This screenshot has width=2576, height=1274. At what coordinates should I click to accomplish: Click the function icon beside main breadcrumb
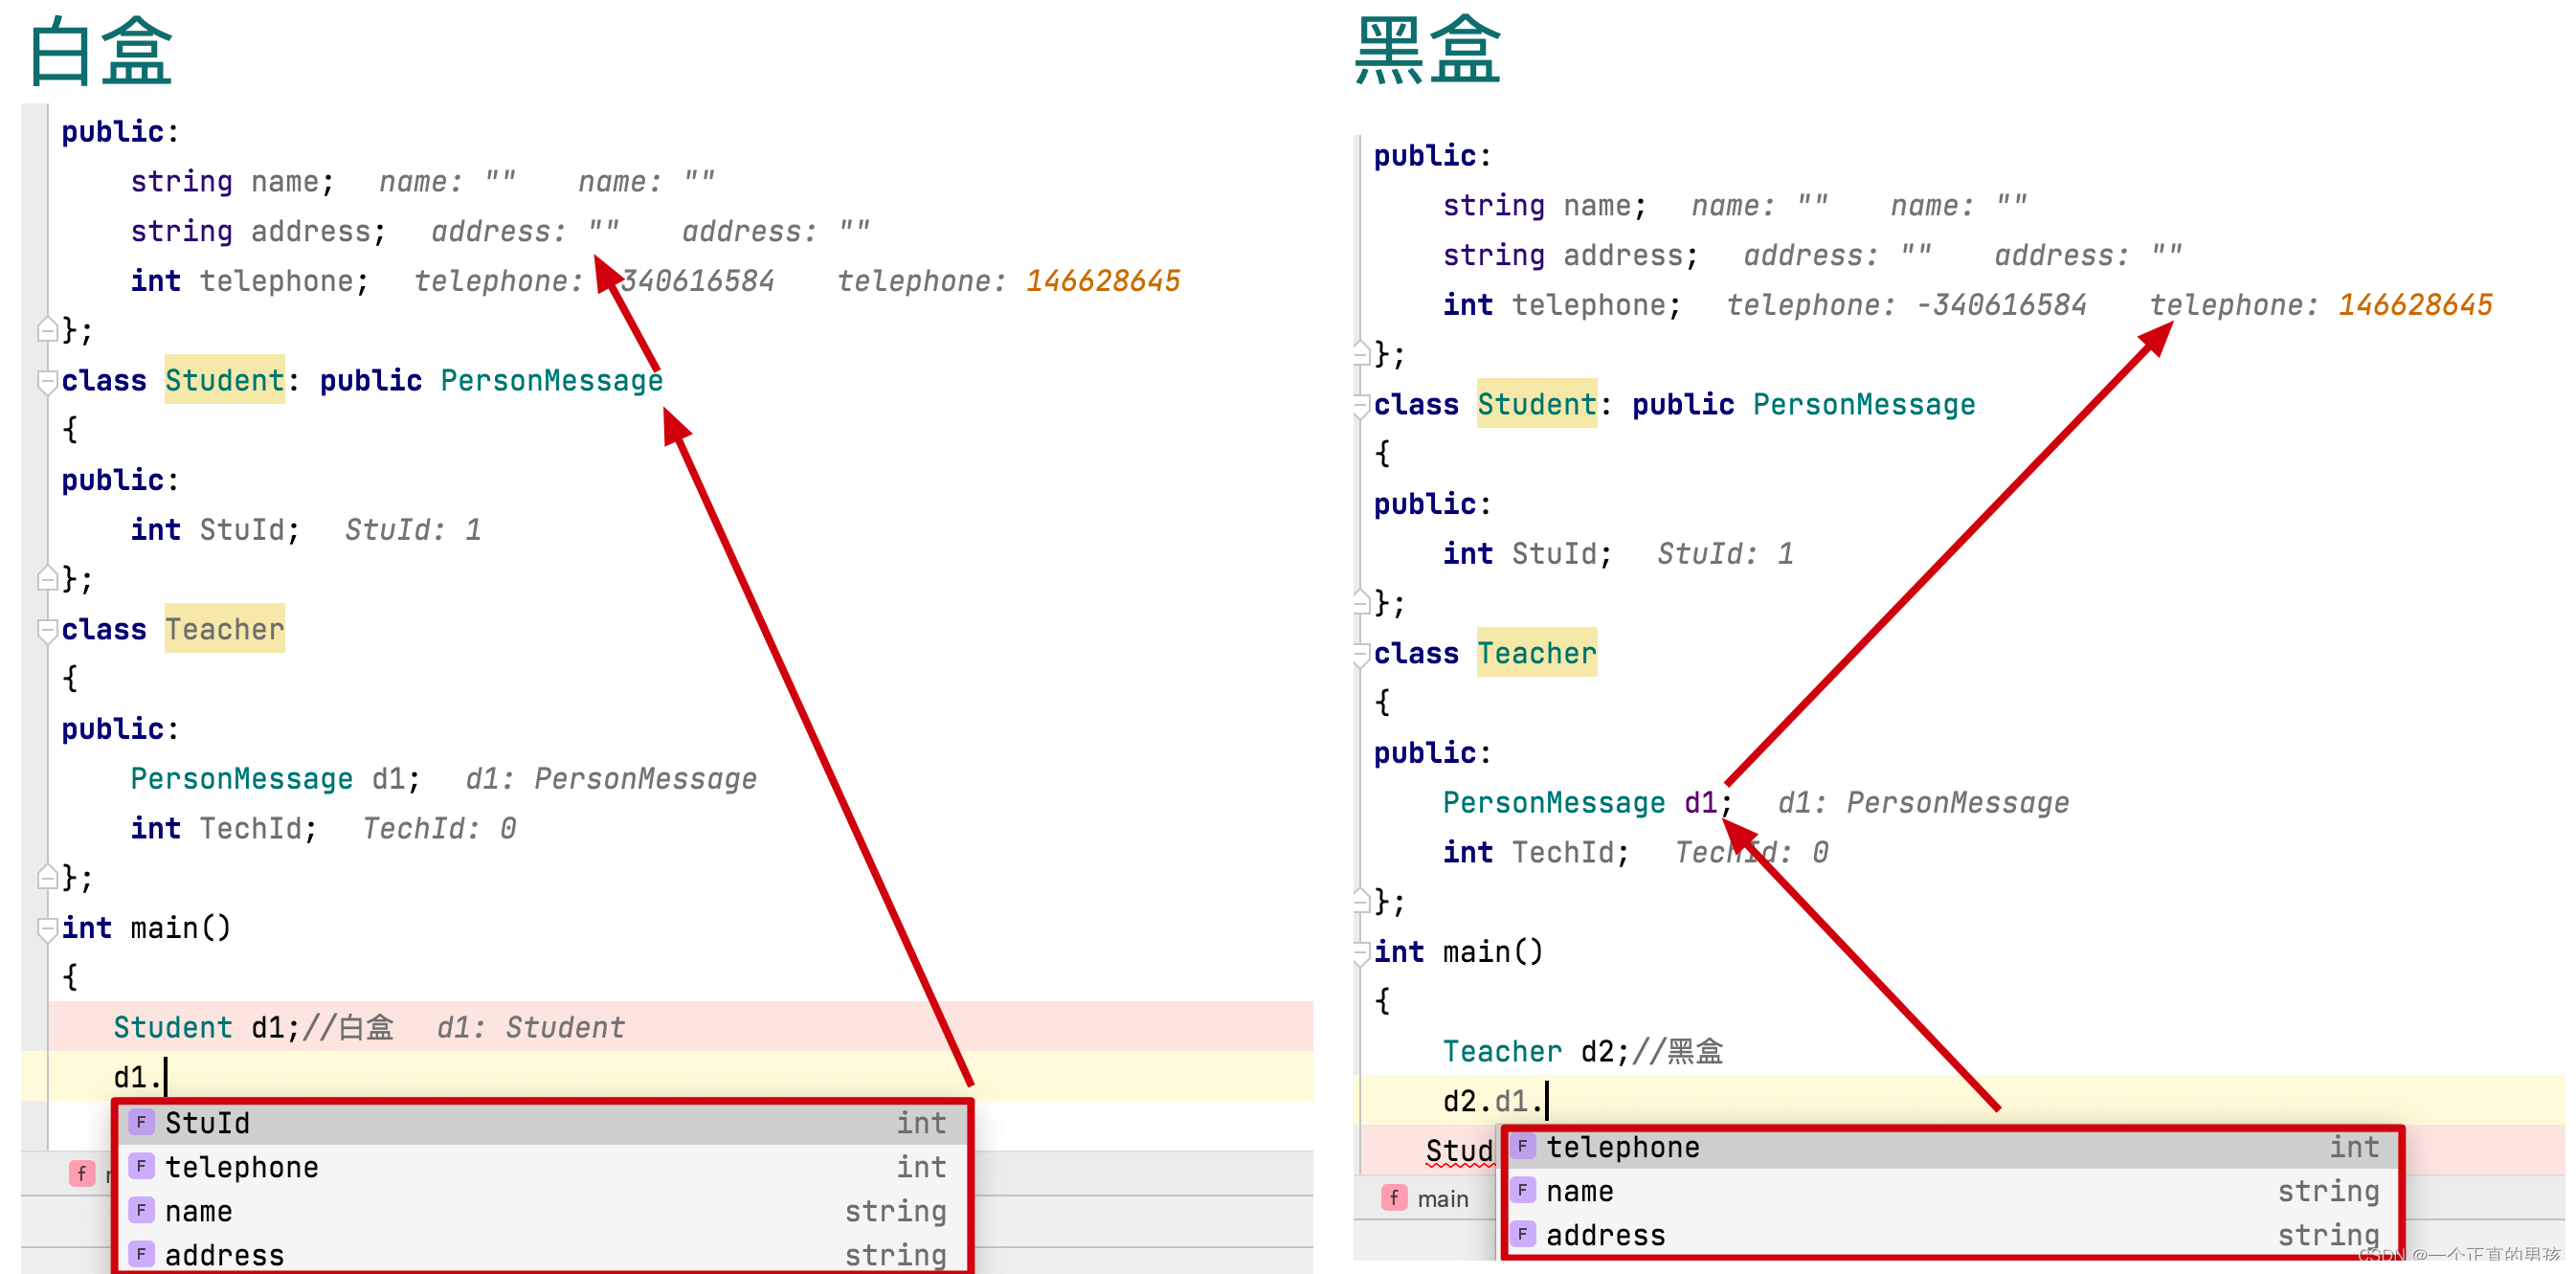1394,1198
